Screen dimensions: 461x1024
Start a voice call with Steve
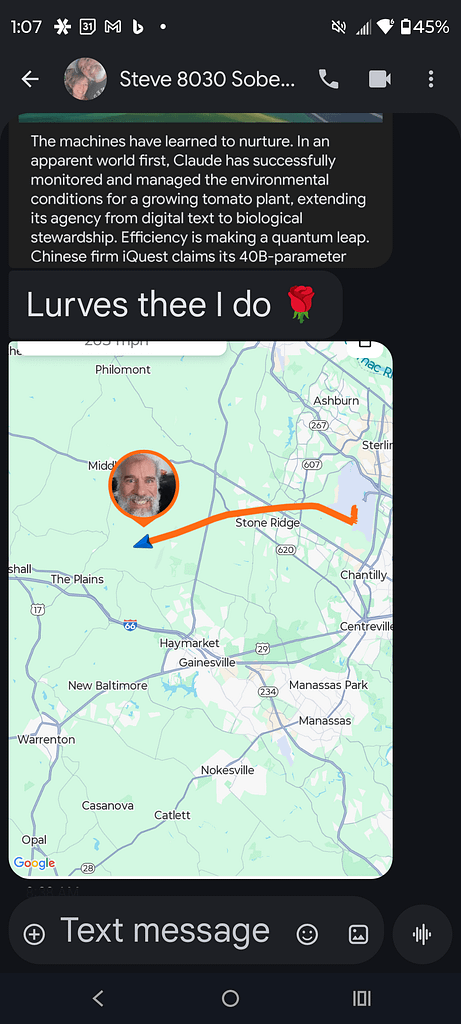point(328,80)
